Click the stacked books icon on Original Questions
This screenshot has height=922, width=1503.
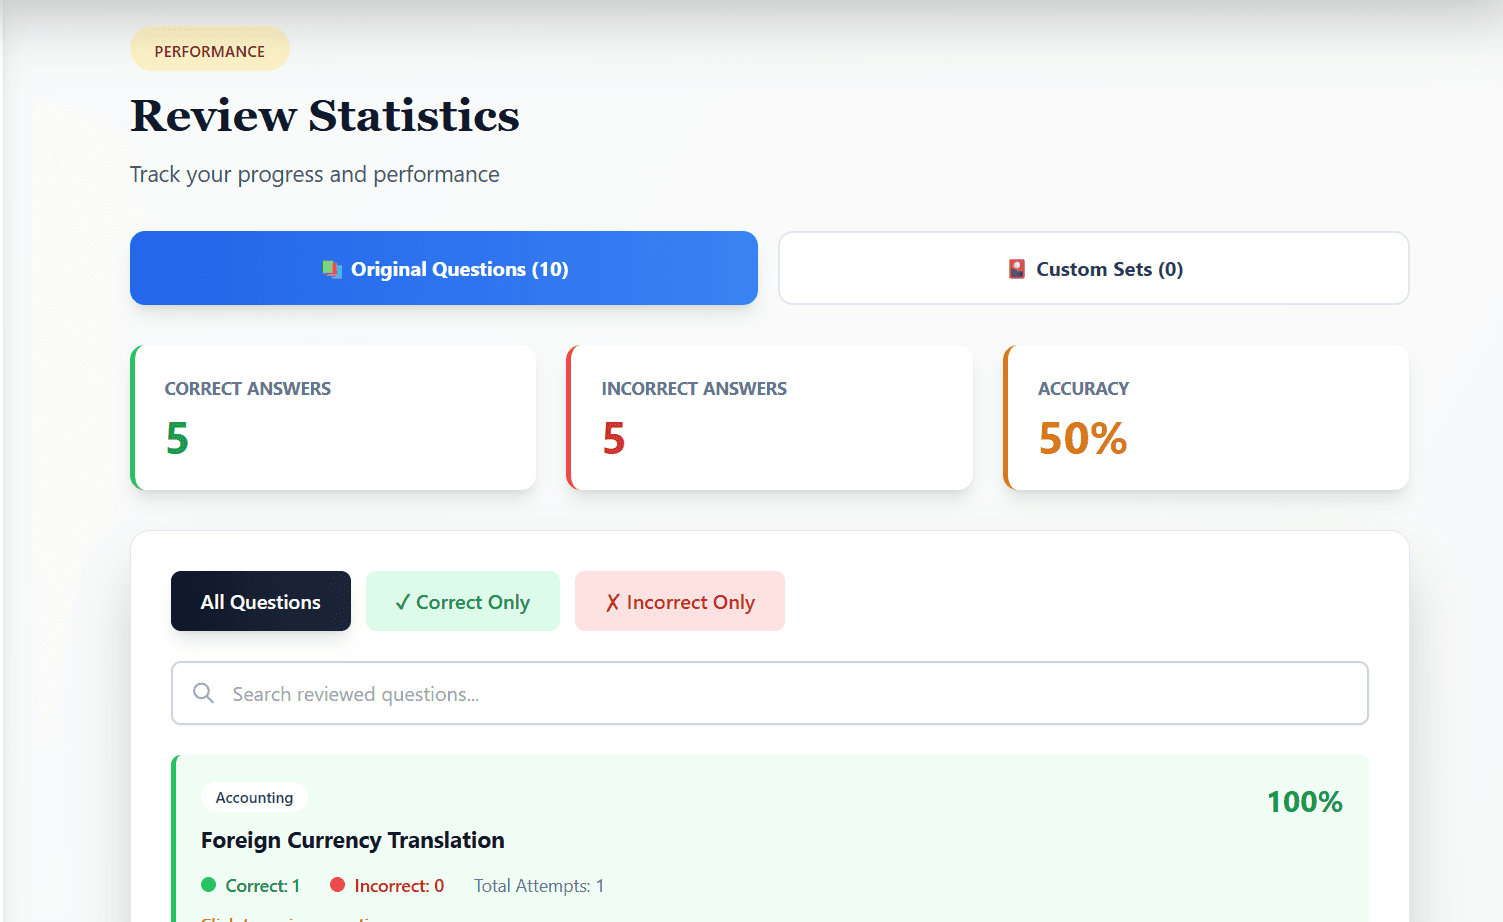(332, 268)
